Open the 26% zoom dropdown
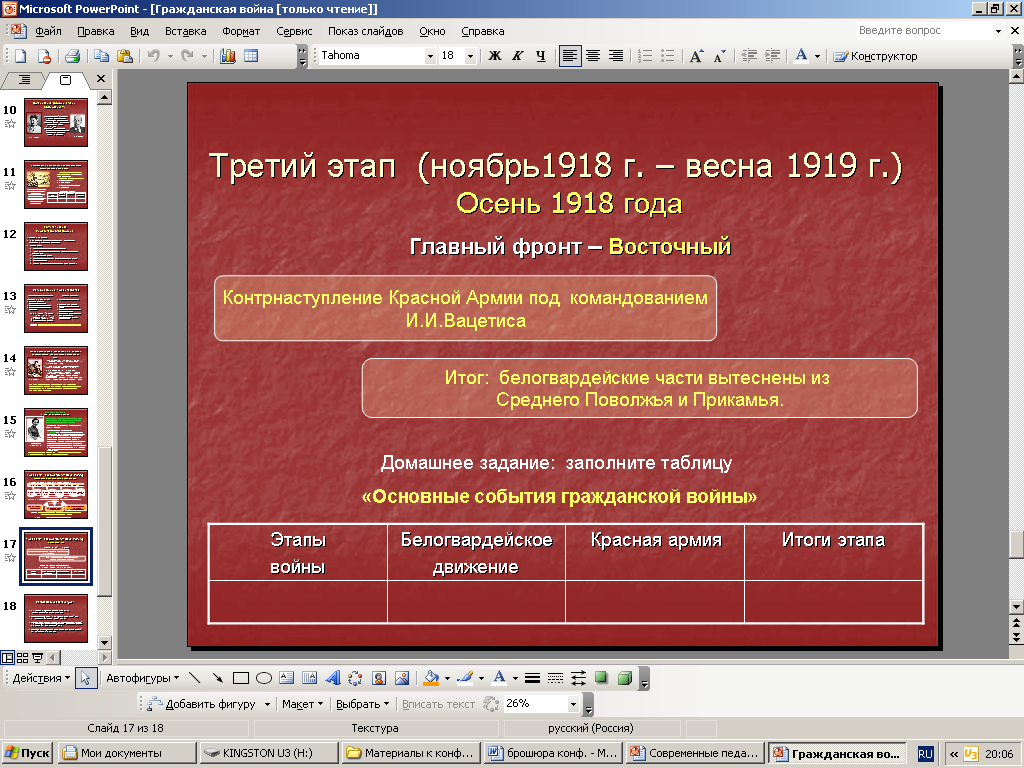Screen dimensions: 1024x768 573,704
